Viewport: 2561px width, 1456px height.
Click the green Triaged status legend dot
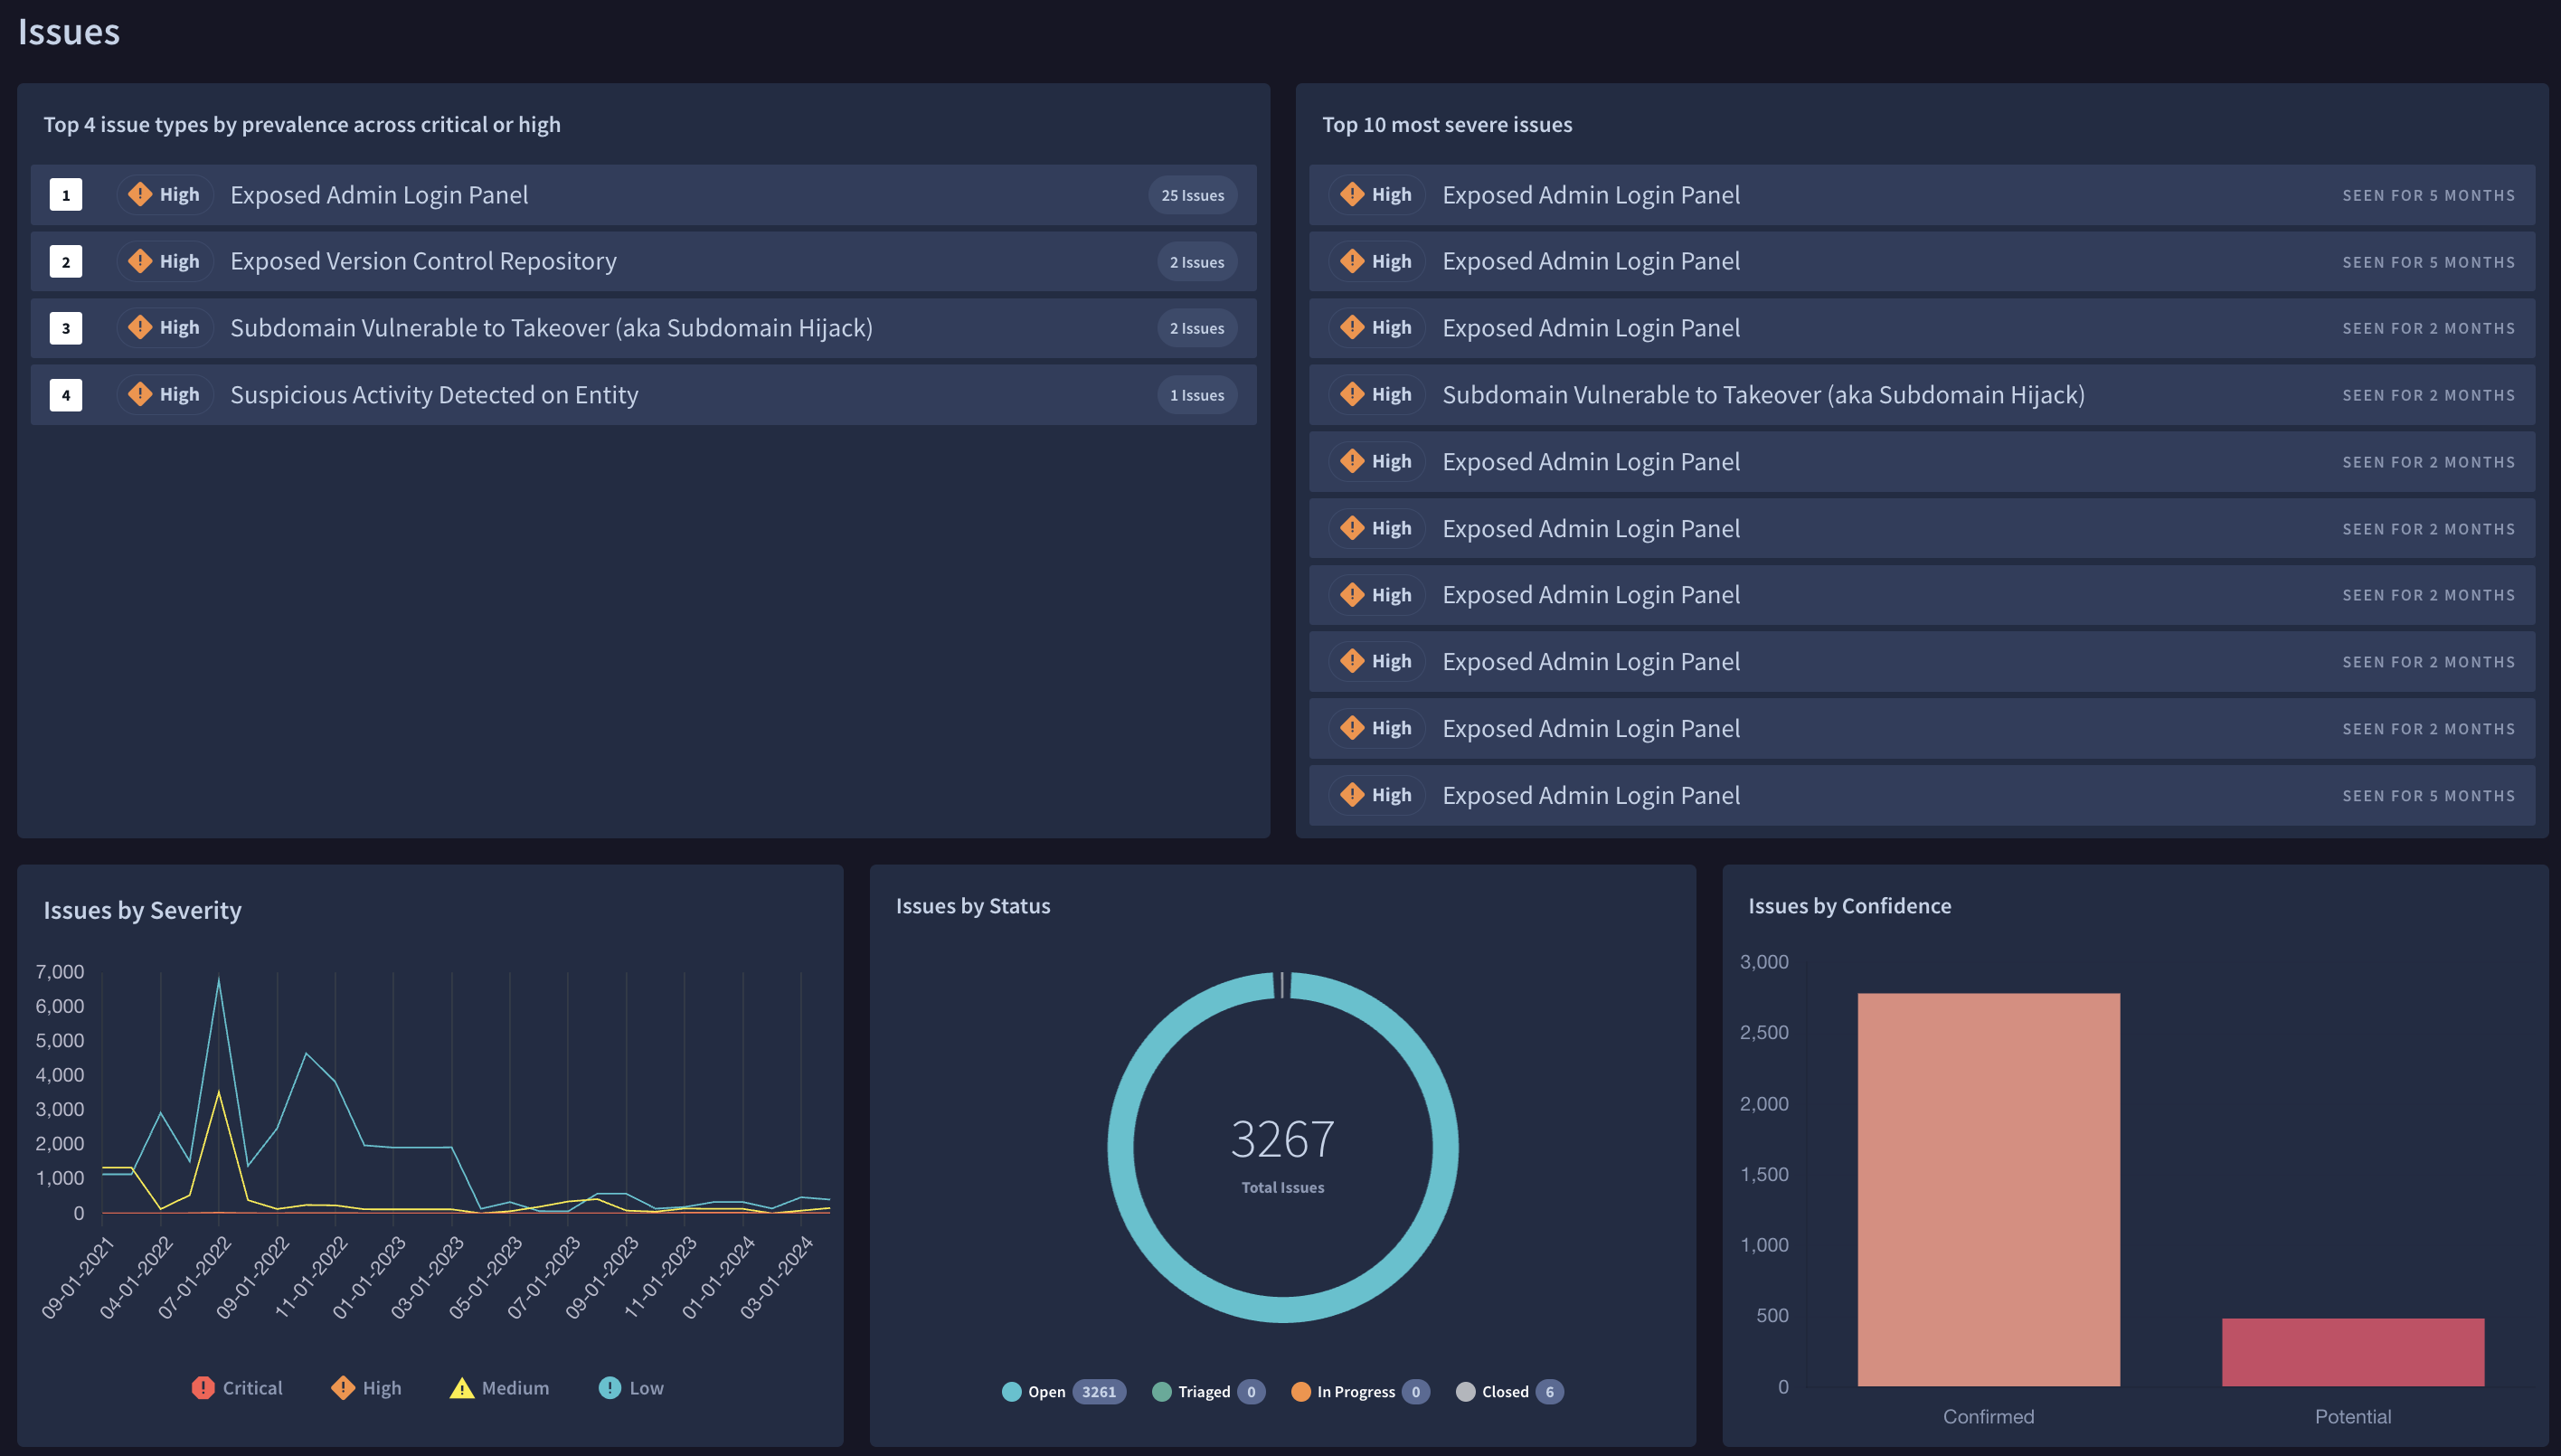coord(1161,1392)
